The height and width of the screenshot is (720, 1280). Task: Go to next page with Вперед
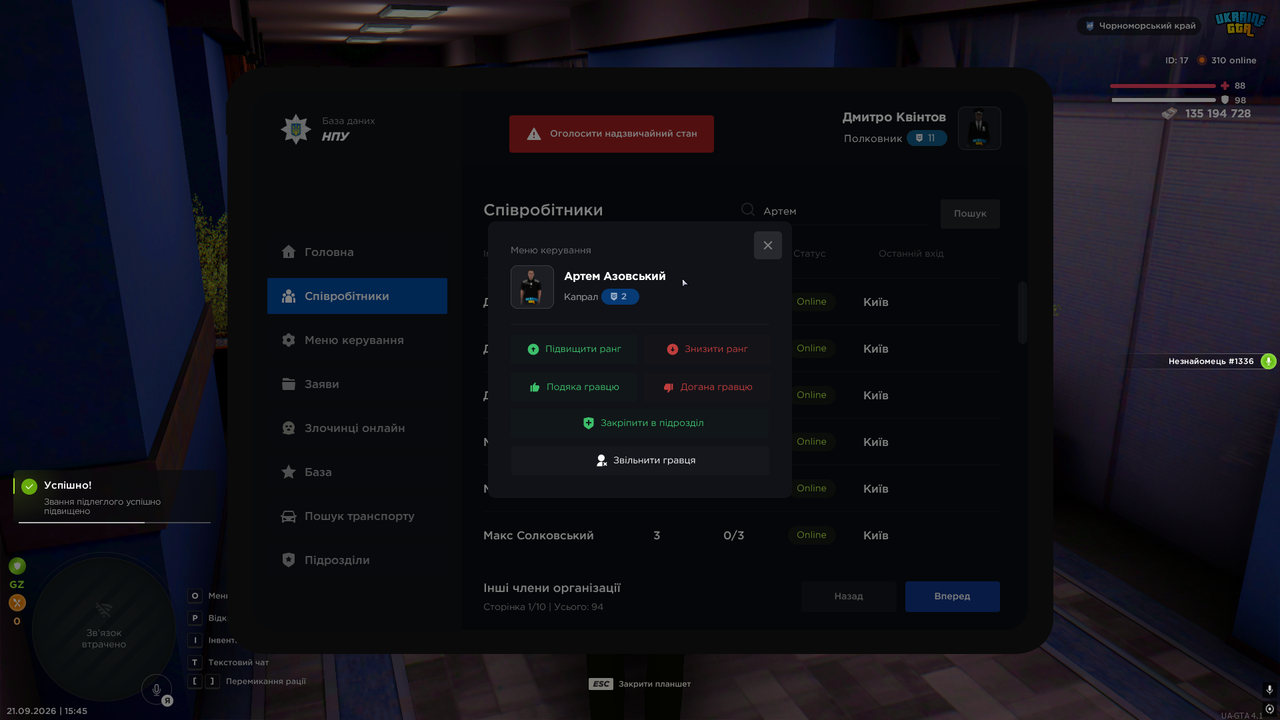pos(952,596)
